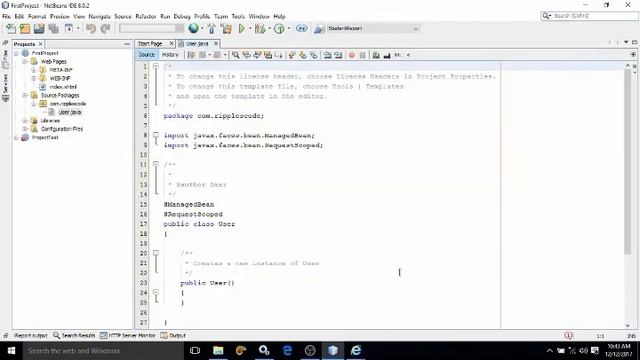Click Shift Line Right icon

click(338, 55)
